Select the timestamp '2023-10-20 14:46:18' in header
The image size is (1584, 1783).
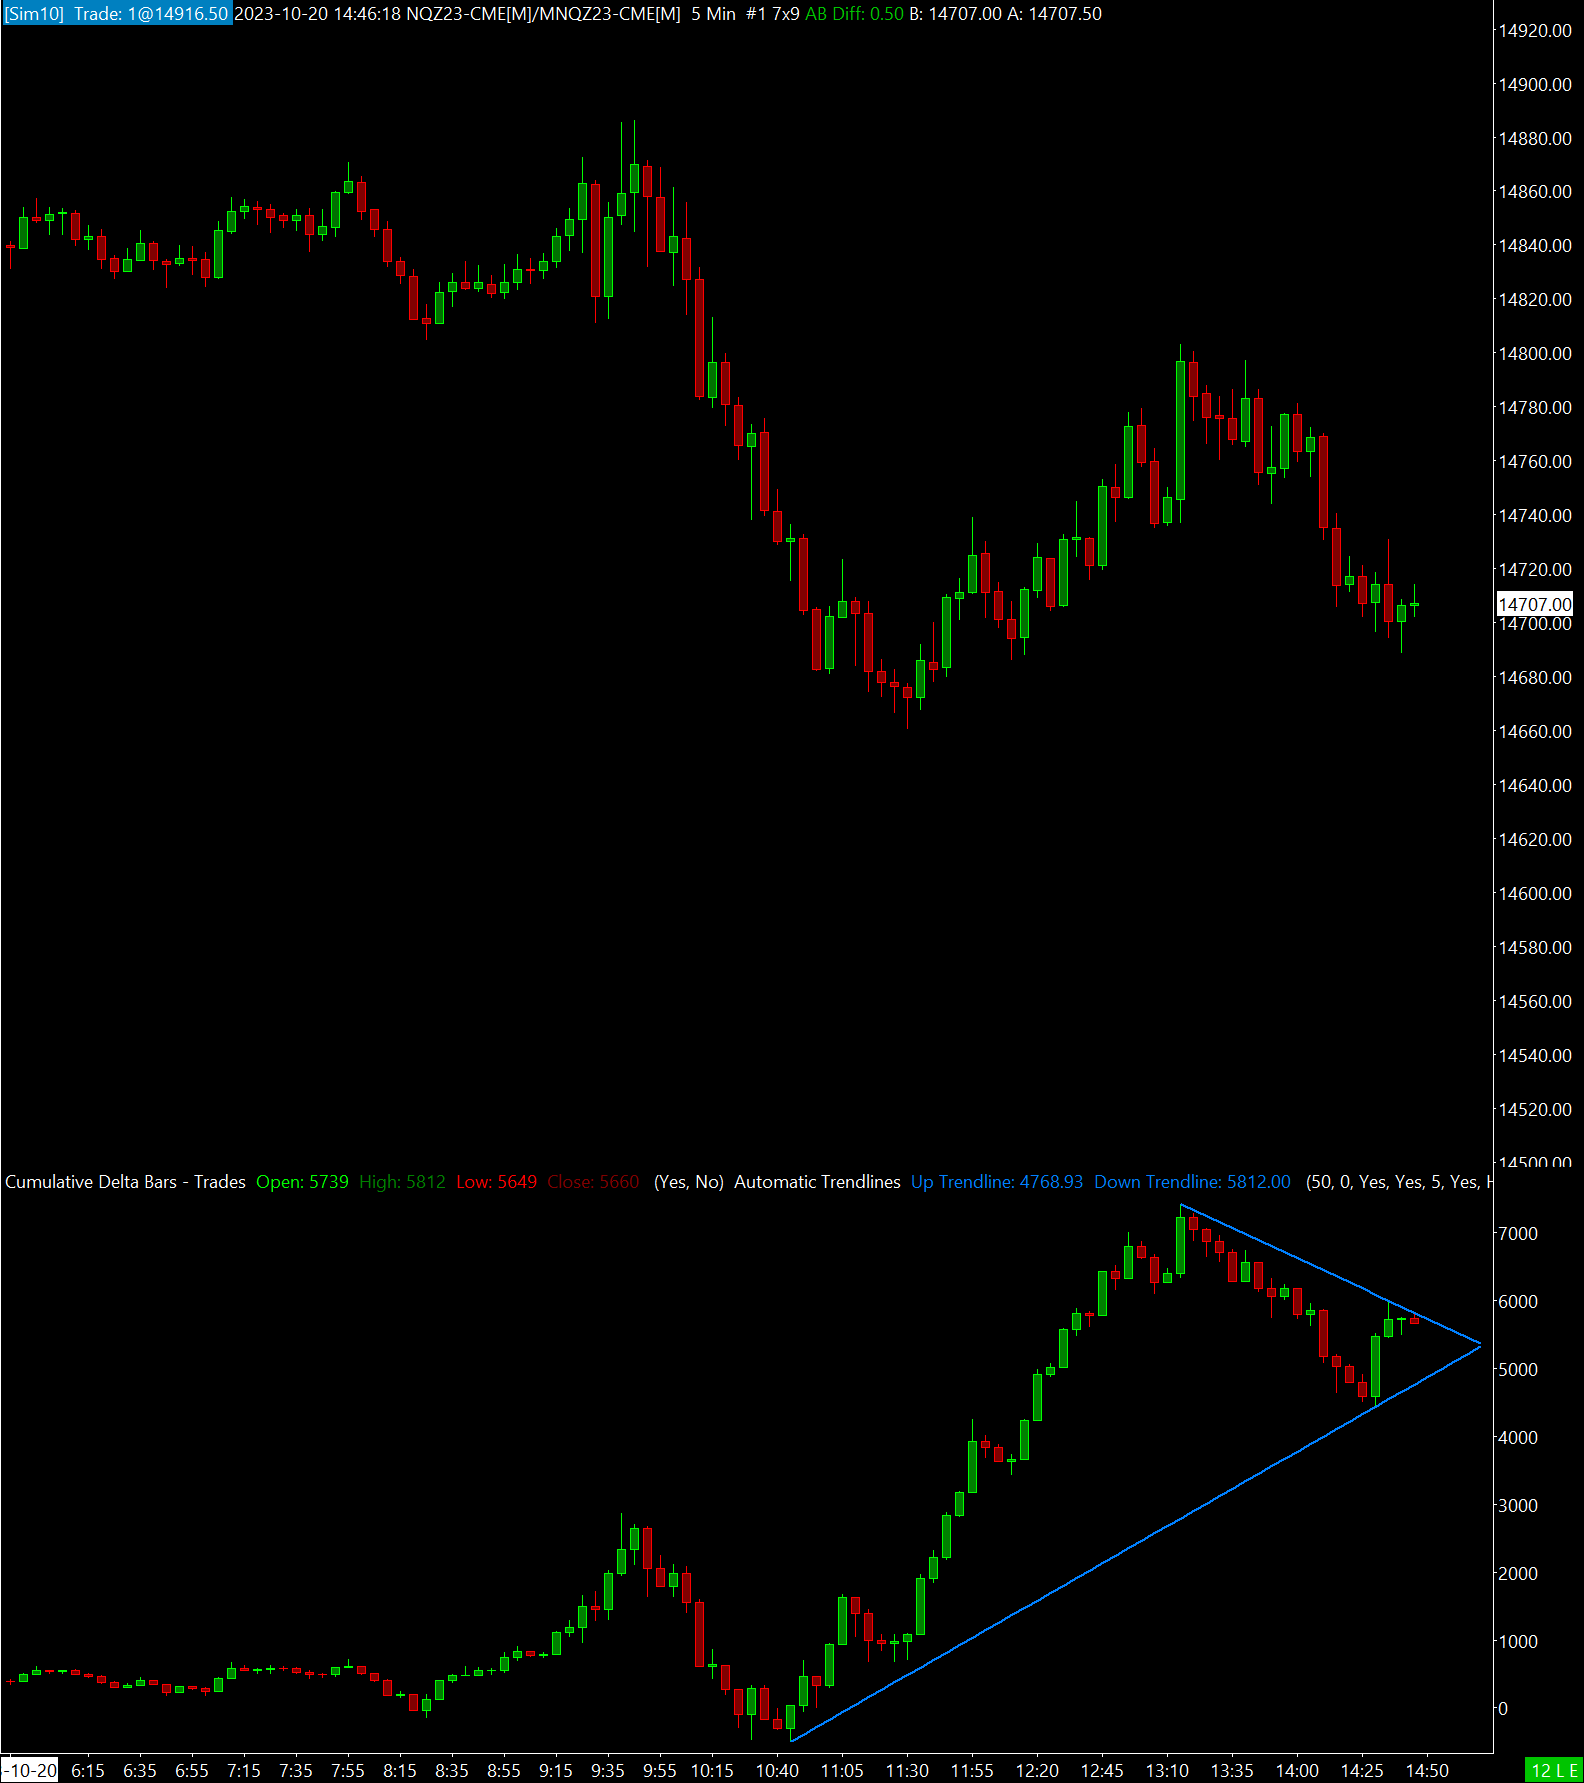coord(317,14)
